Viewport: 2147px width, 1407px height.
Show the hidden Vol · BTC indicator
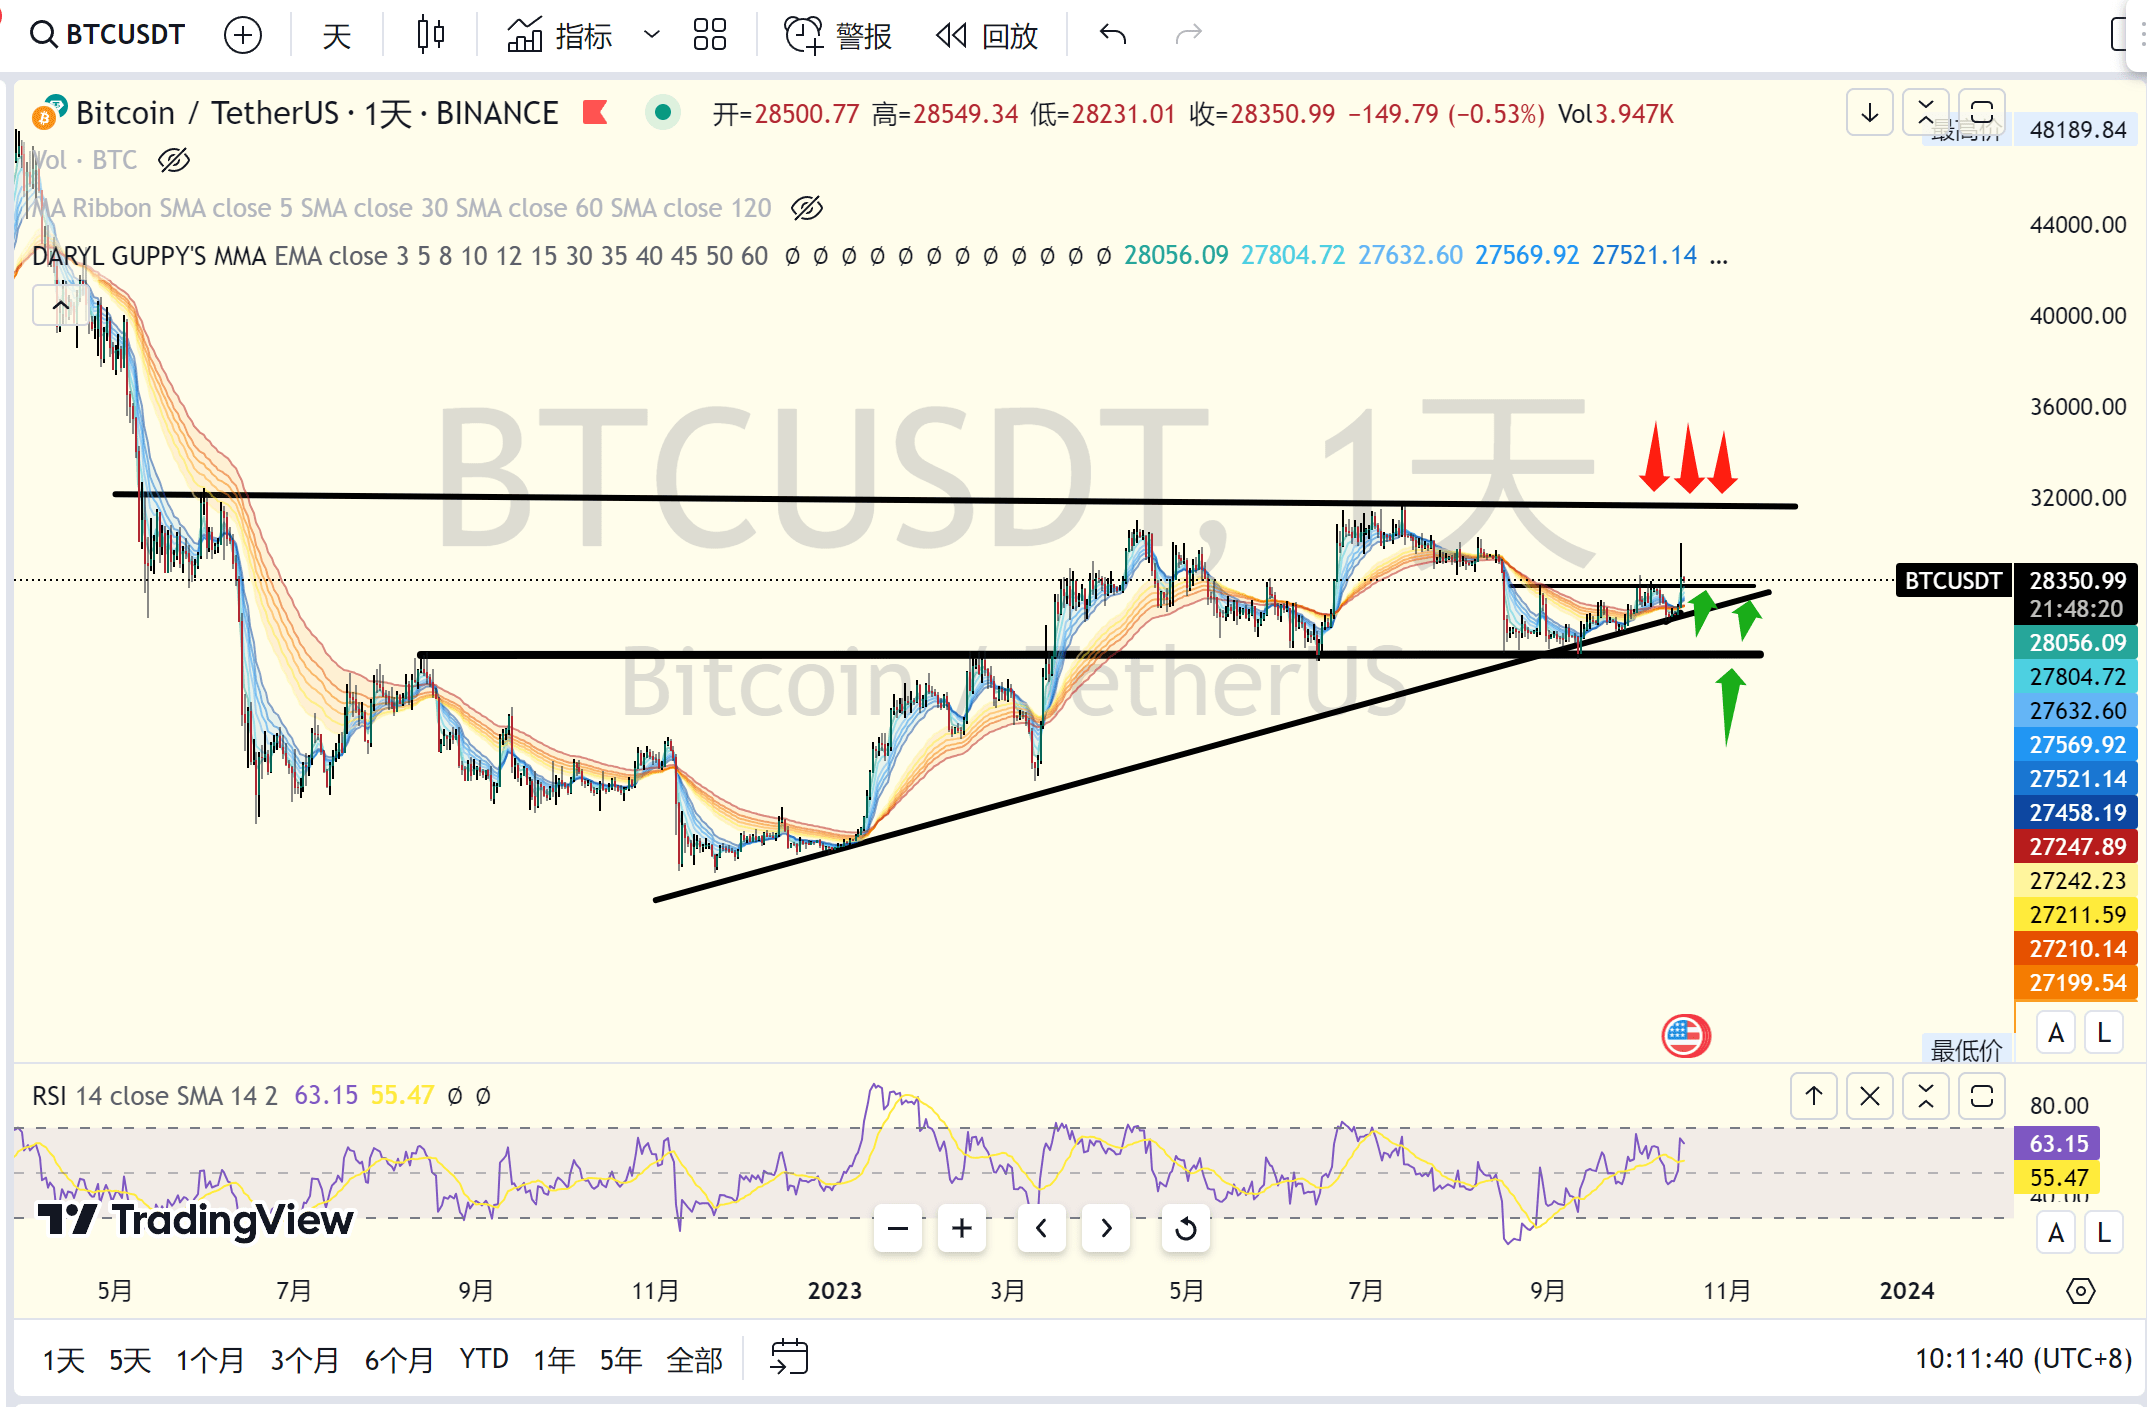point(174,160)
